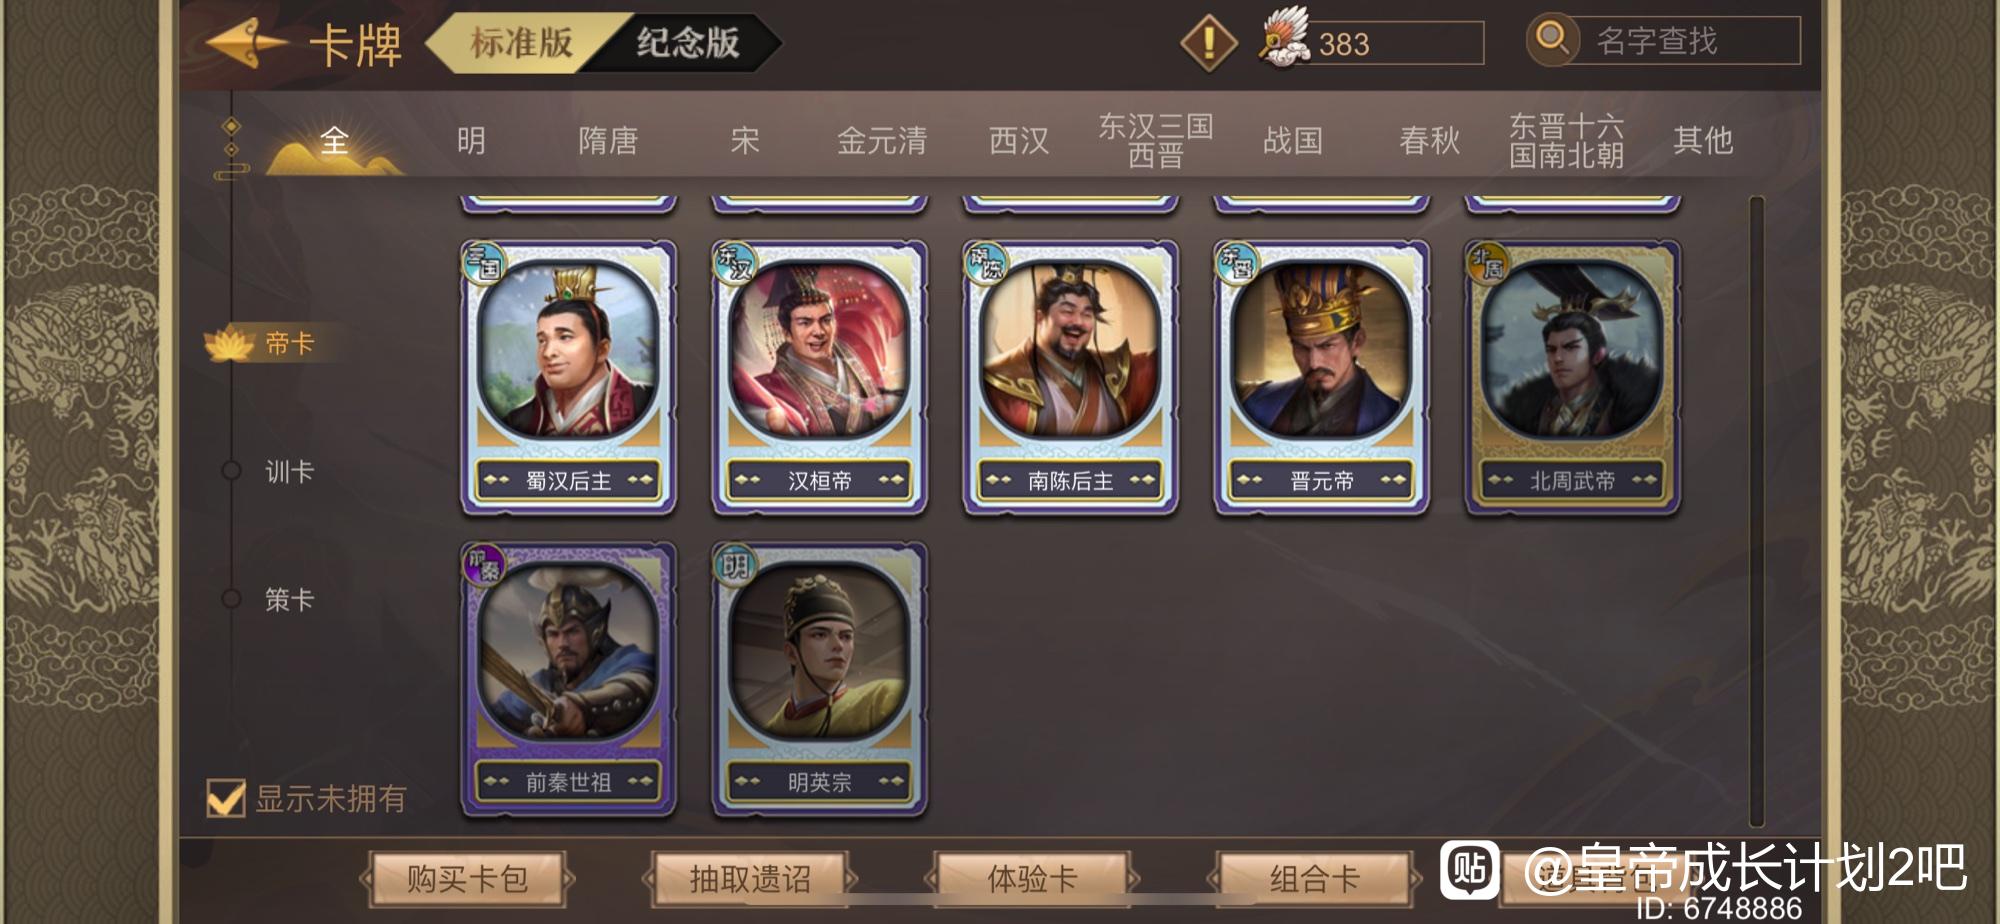Uncheck the 显示未拥有 checkbox
The image size is (2000, 924).
(x=225, y=797)
